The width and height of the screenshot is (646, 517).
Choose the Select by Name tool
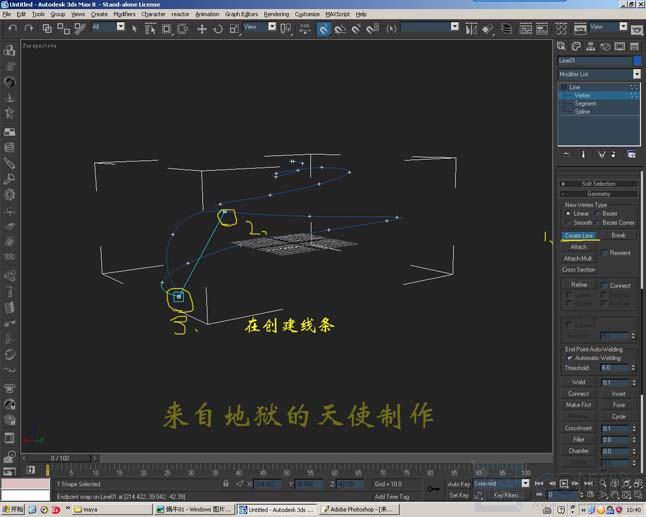150,28
